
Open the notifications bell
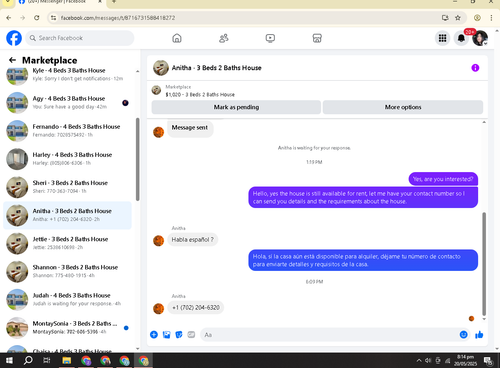coord(461,38)
